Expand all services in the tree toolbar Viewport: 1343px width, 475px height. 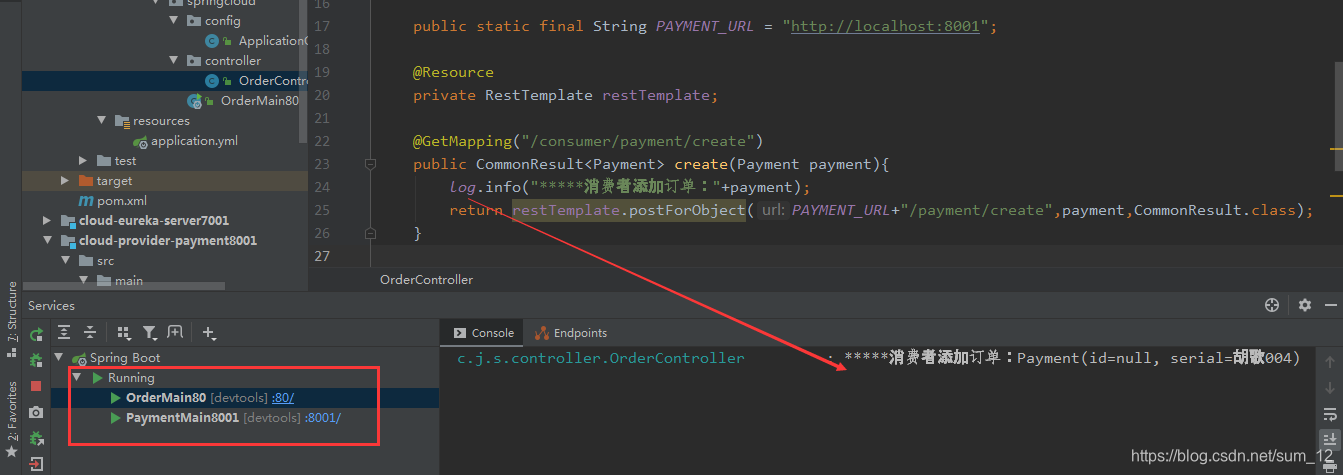pyautogui.click(x=64, y=333)
